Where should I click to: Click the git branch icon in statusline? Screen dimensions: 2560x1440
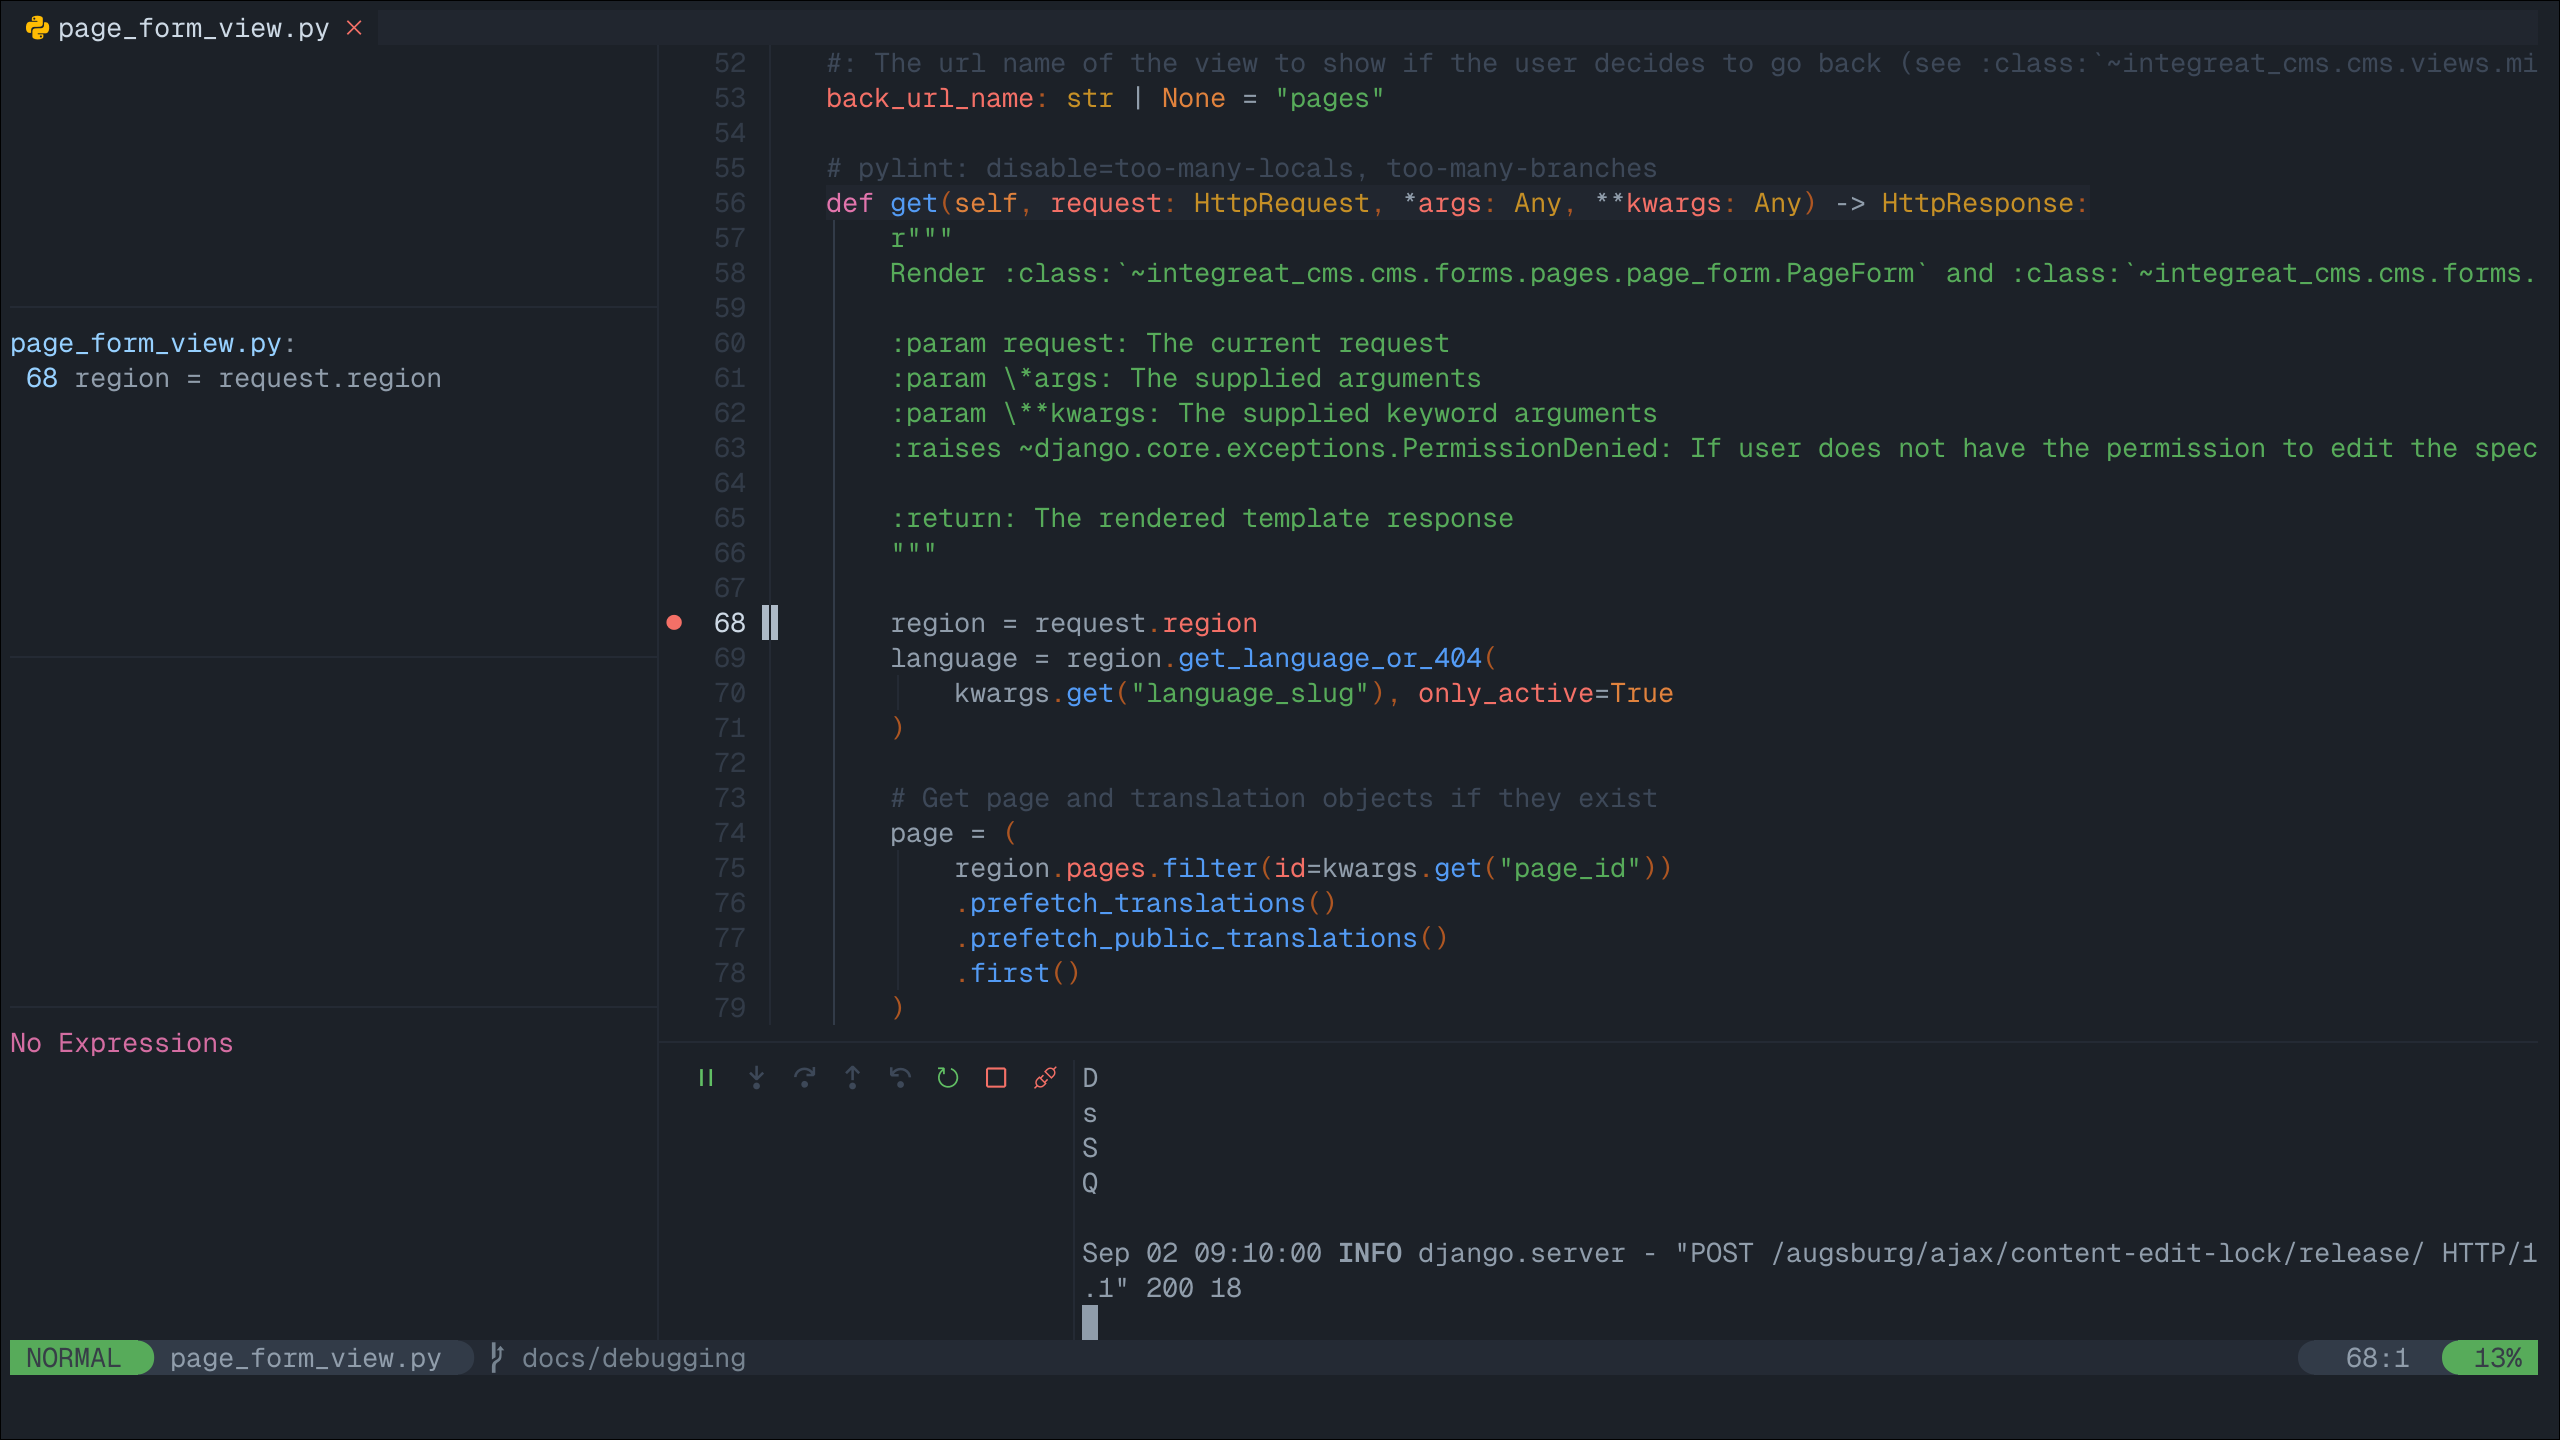496,1358
